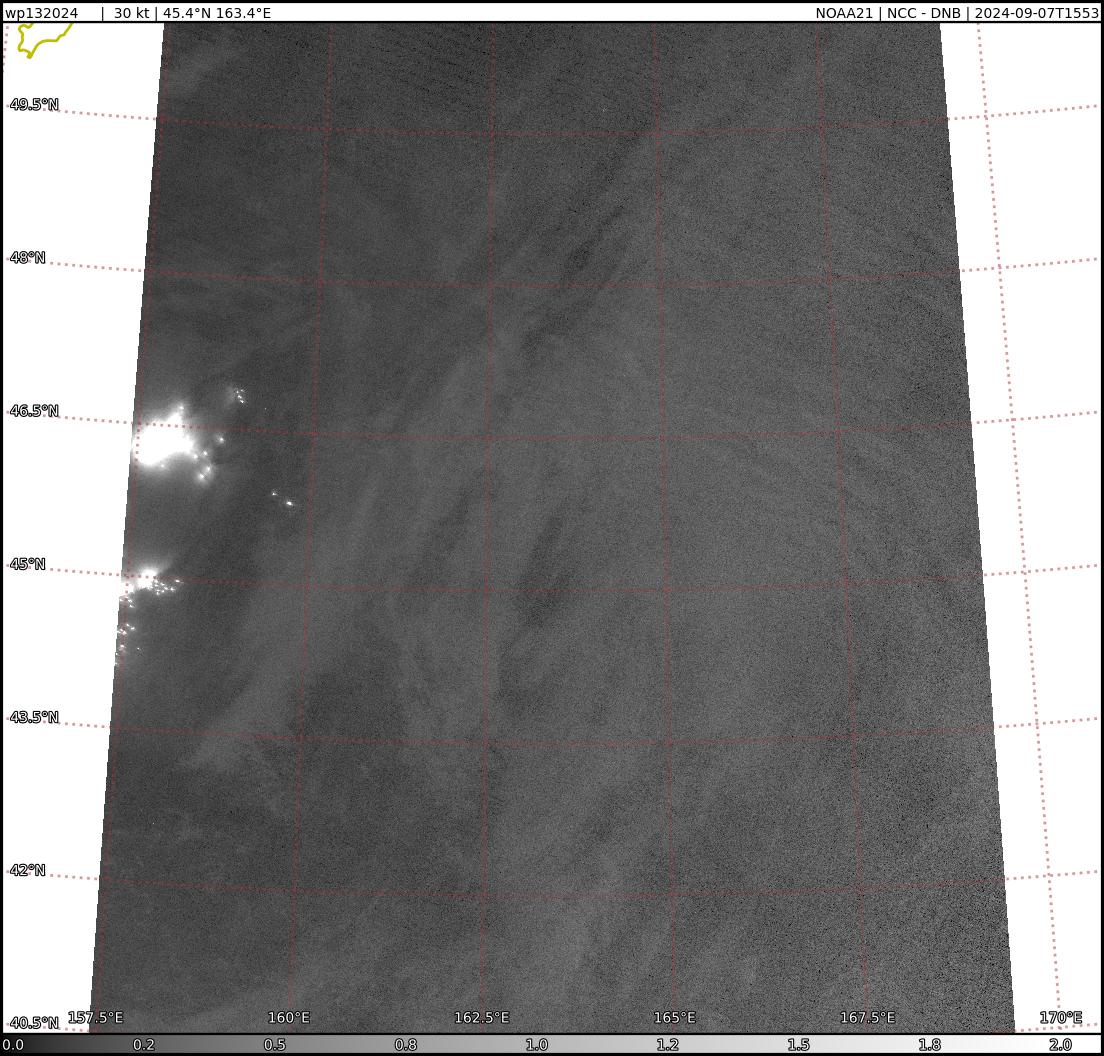Screen dimensions: 1104x1056
Task: Click the 49.5°N latitude label
Action: point(34,105)
